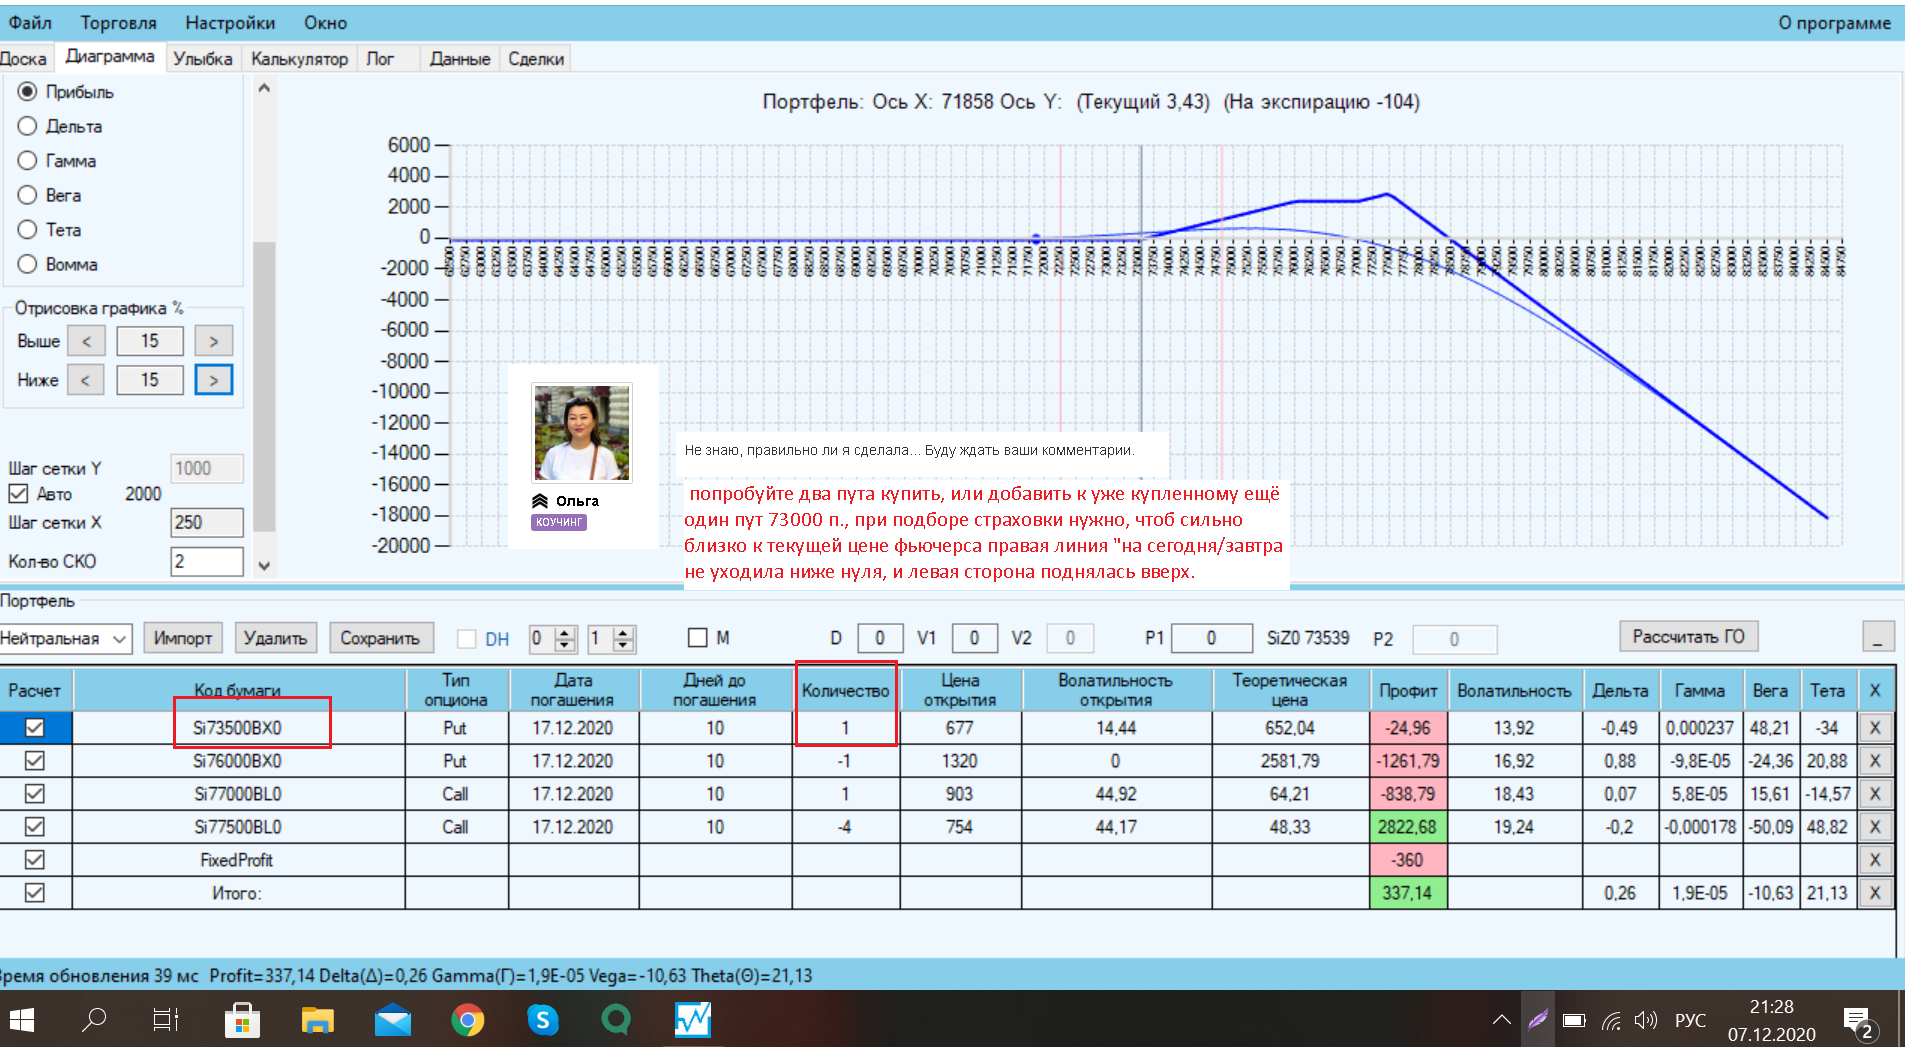The height and width of the screenshot is (1047, 1905).
Task: Open Wi-Fi network tray icon
Action: pyautogui.click(x=1611, y=1020)
